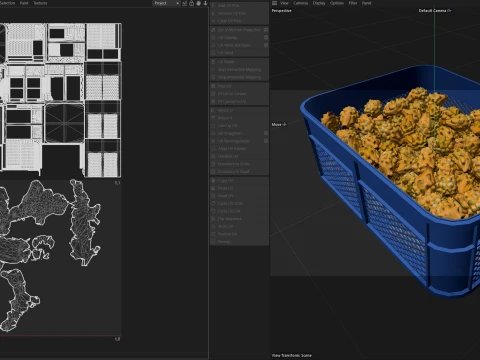
Task: Click the UV Peeler icon
Action: coord(213,62)
